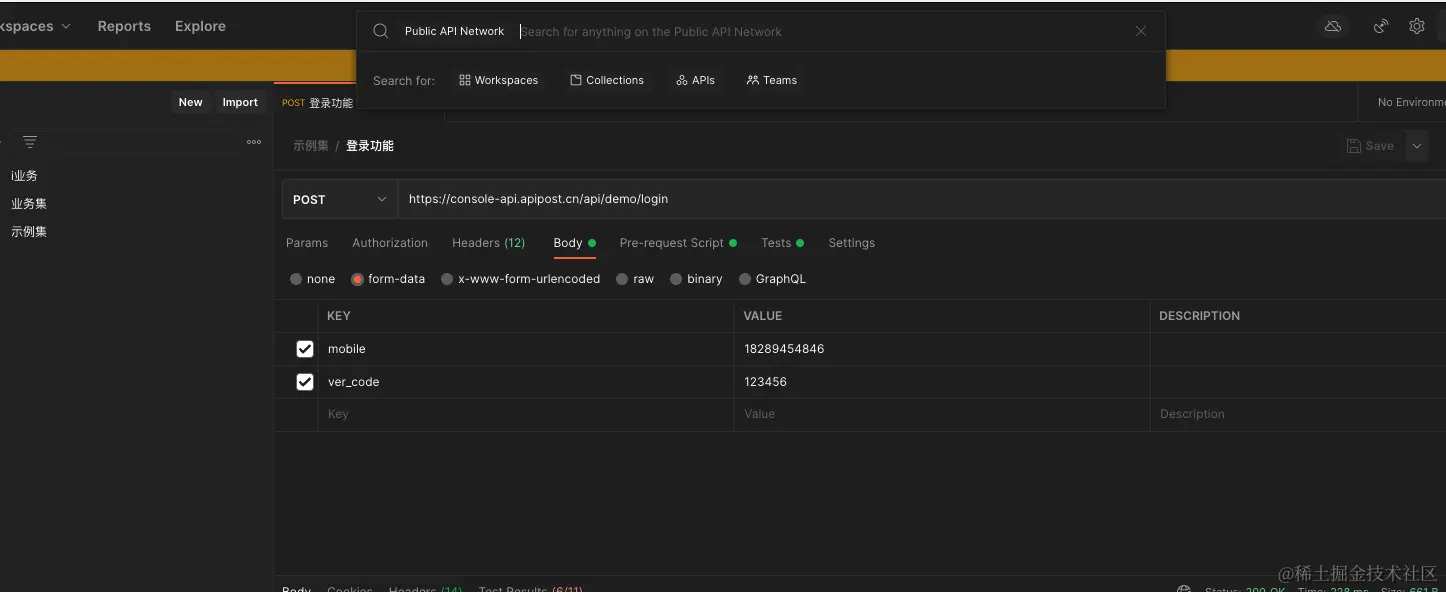Click the mobile key cell

tap(526, 349)
